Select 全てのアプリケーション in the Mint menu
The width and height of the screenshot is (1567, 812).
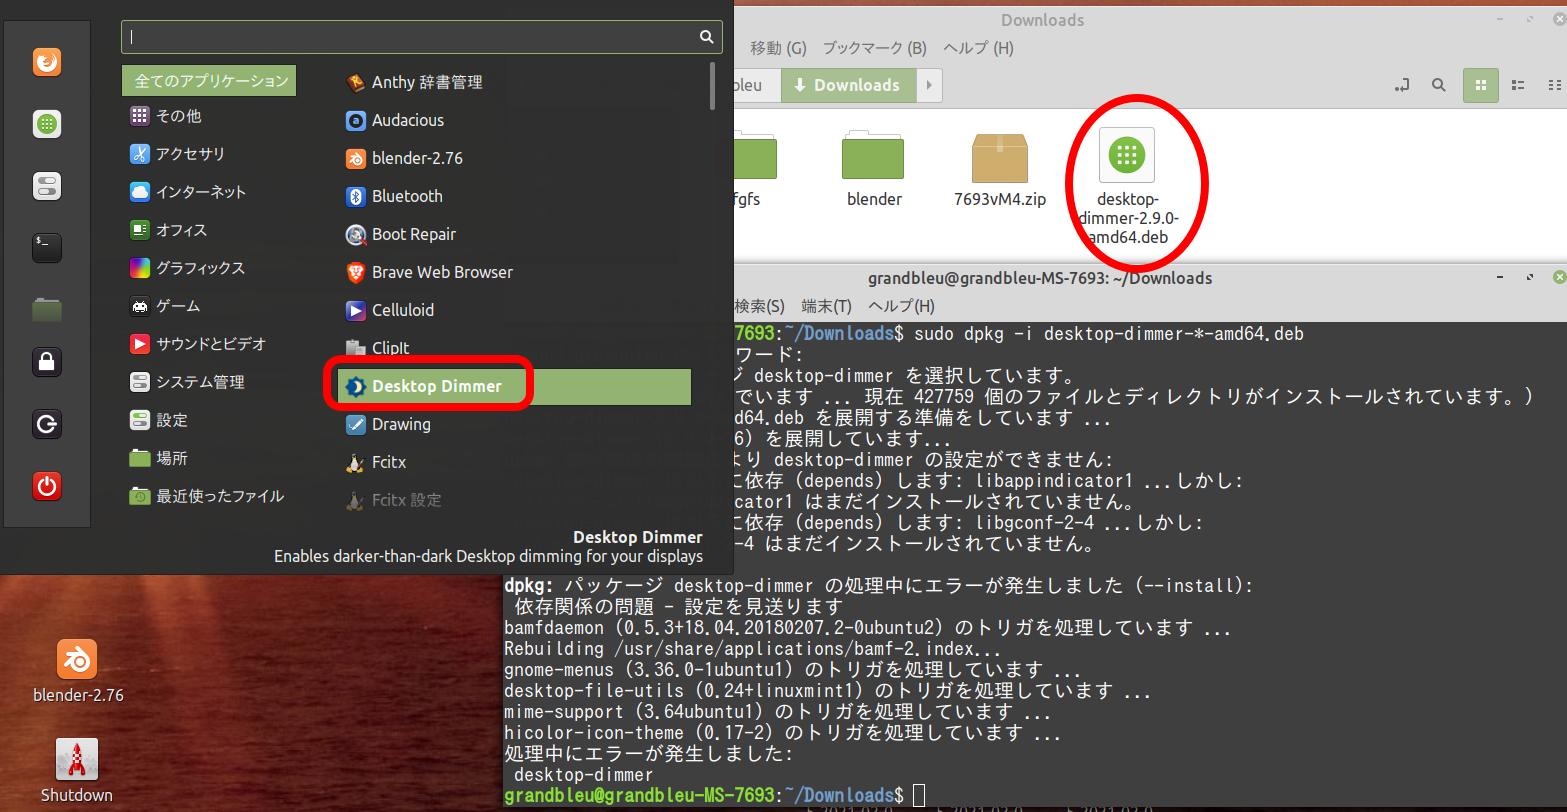[x=209, y=81]
